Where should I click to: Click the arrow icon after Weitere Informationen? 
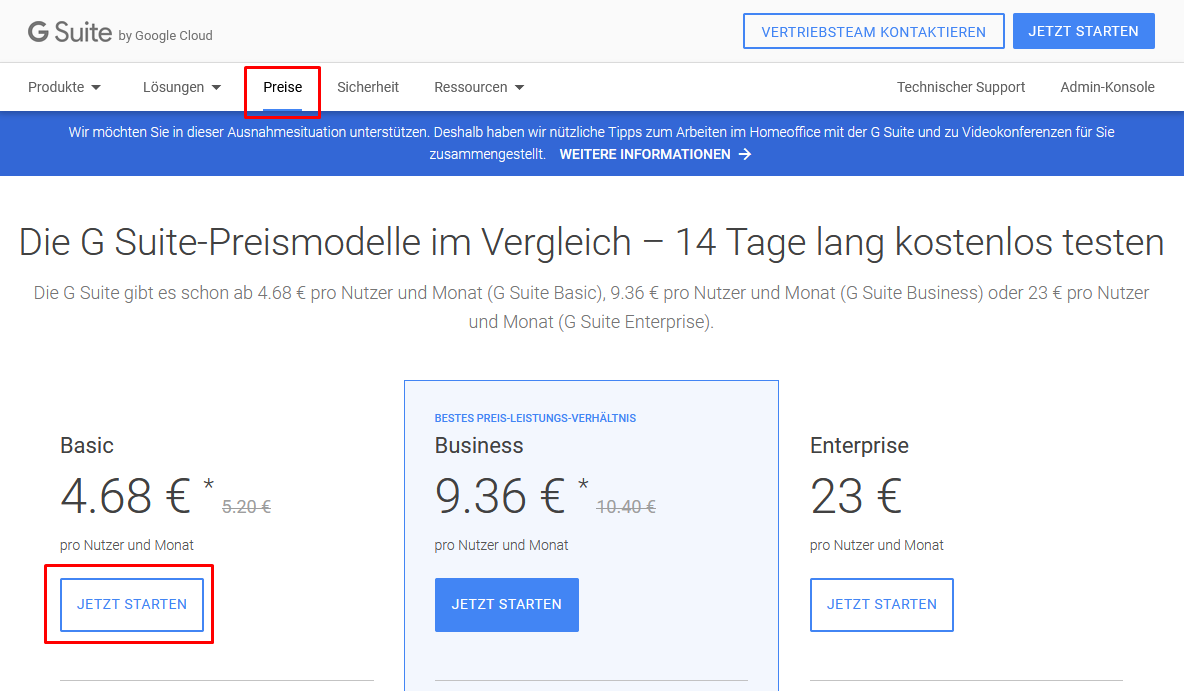coord(745,154)
